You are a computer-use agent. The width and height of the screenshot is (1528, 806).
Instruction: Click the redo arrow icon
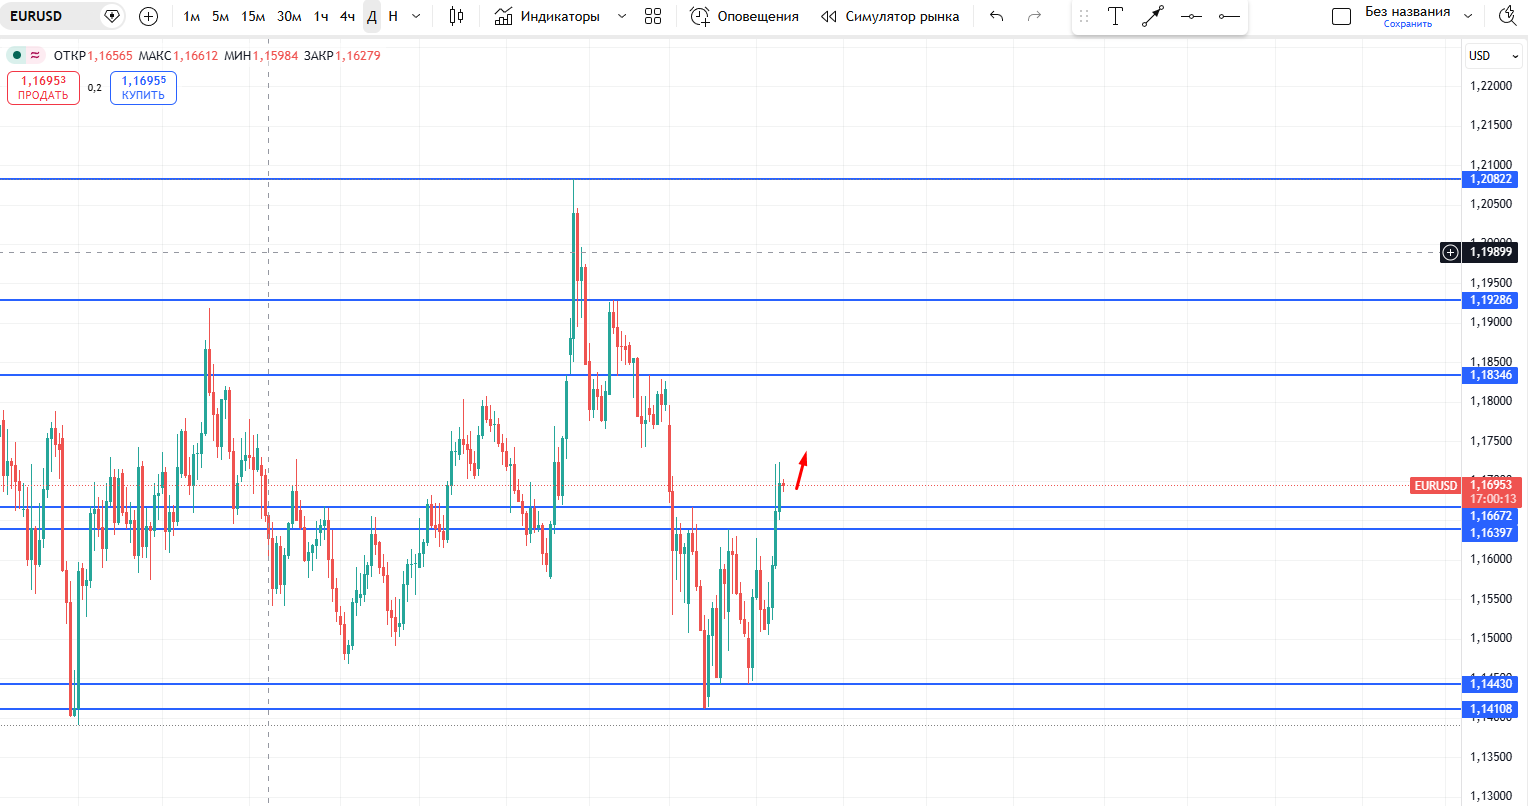point(1032,16)
